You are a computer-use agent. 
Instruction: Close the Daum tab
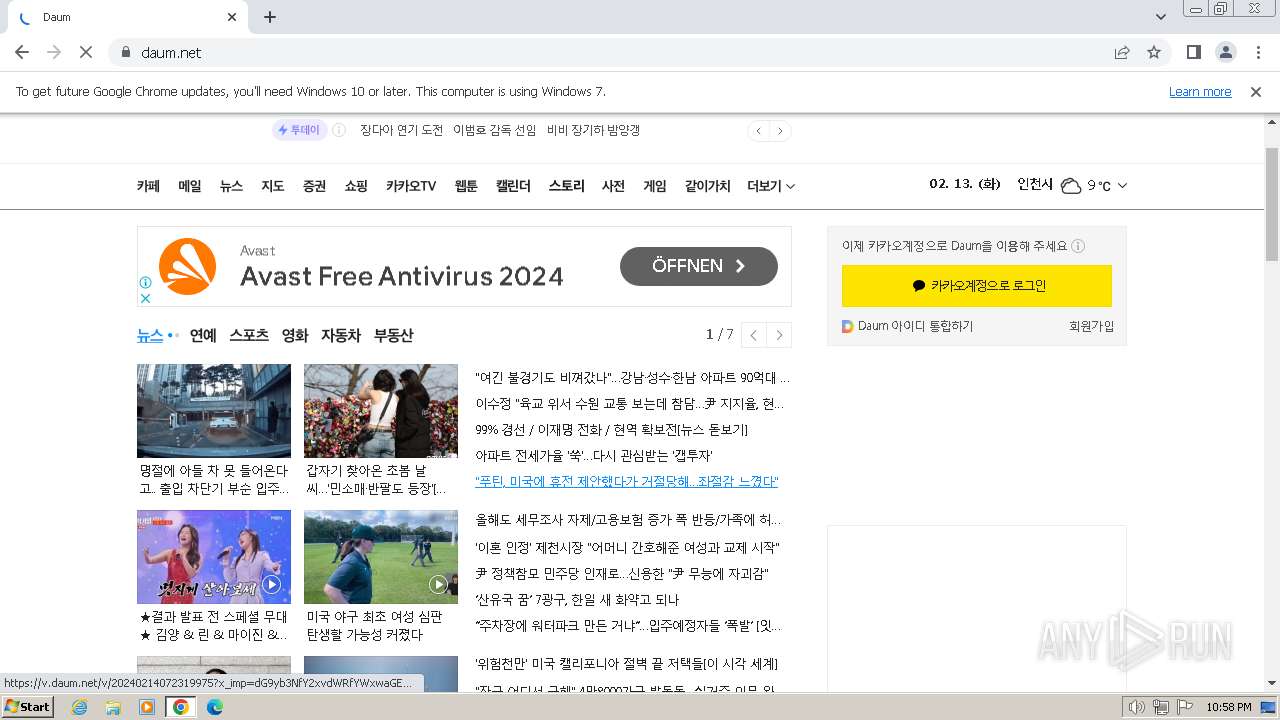(x=232, y=17)
